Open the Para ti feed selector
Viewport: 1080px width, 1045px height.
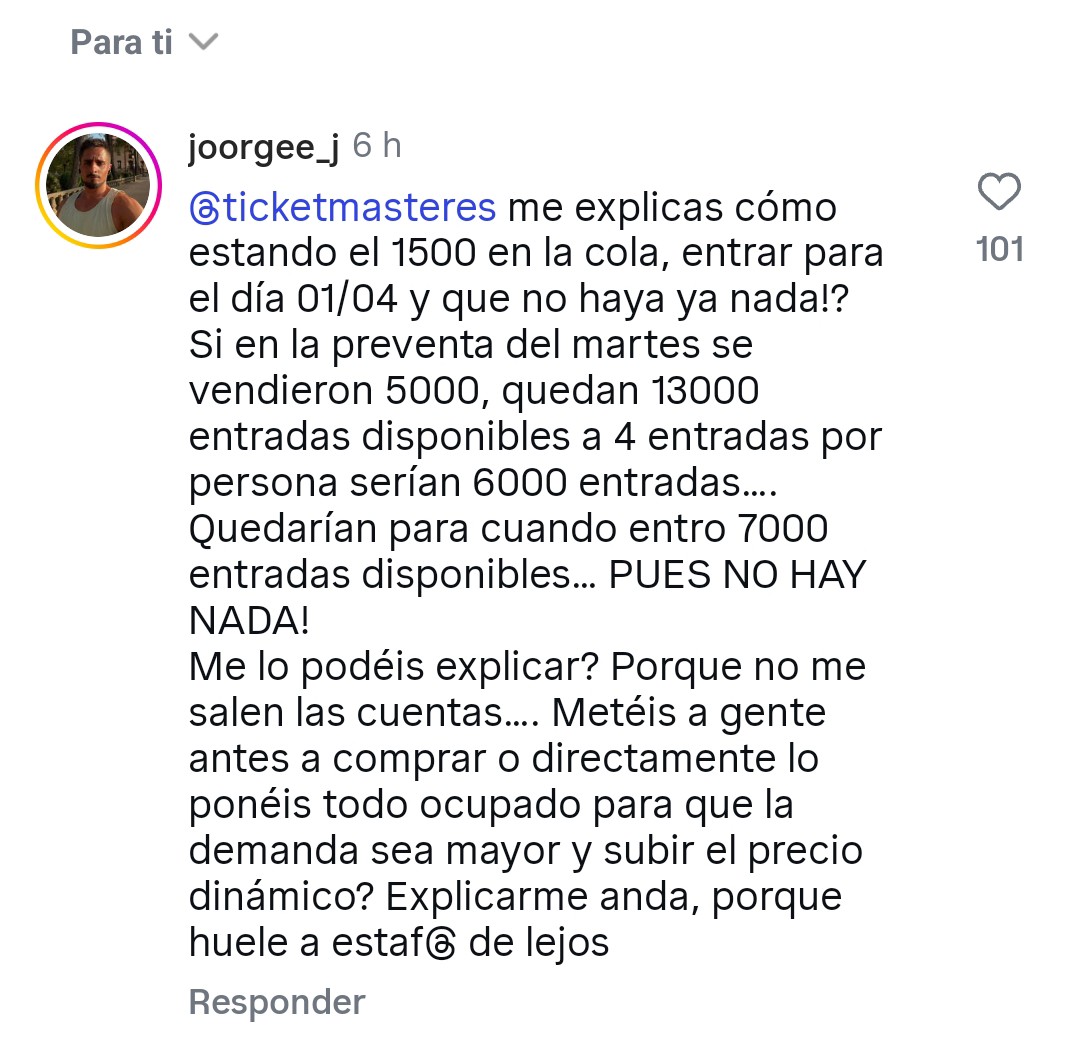click(x=122, y=43)
